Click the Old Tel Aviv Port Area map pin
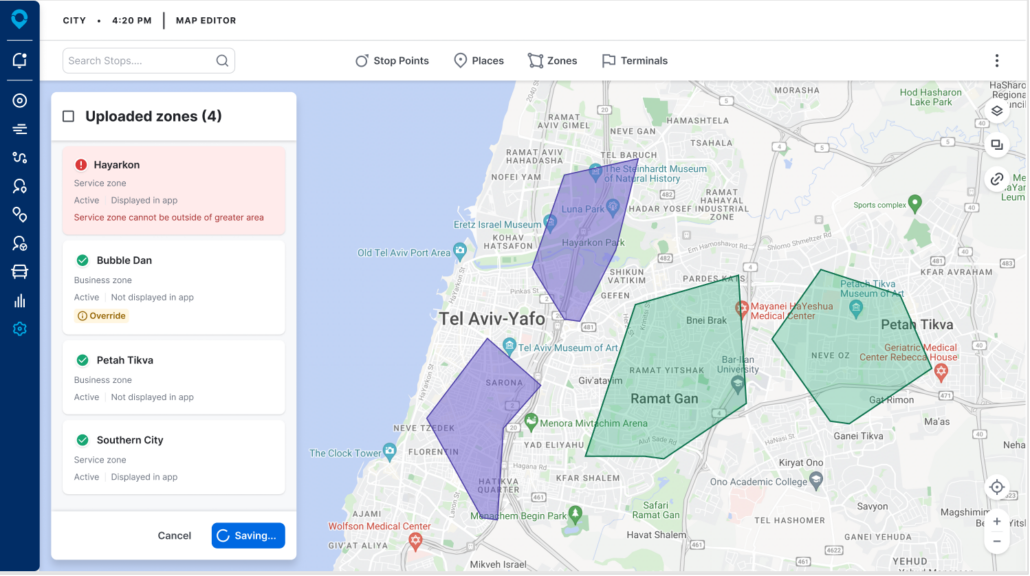The width and height of the screenshot is (1030, 576). click(x=460, y=250)
